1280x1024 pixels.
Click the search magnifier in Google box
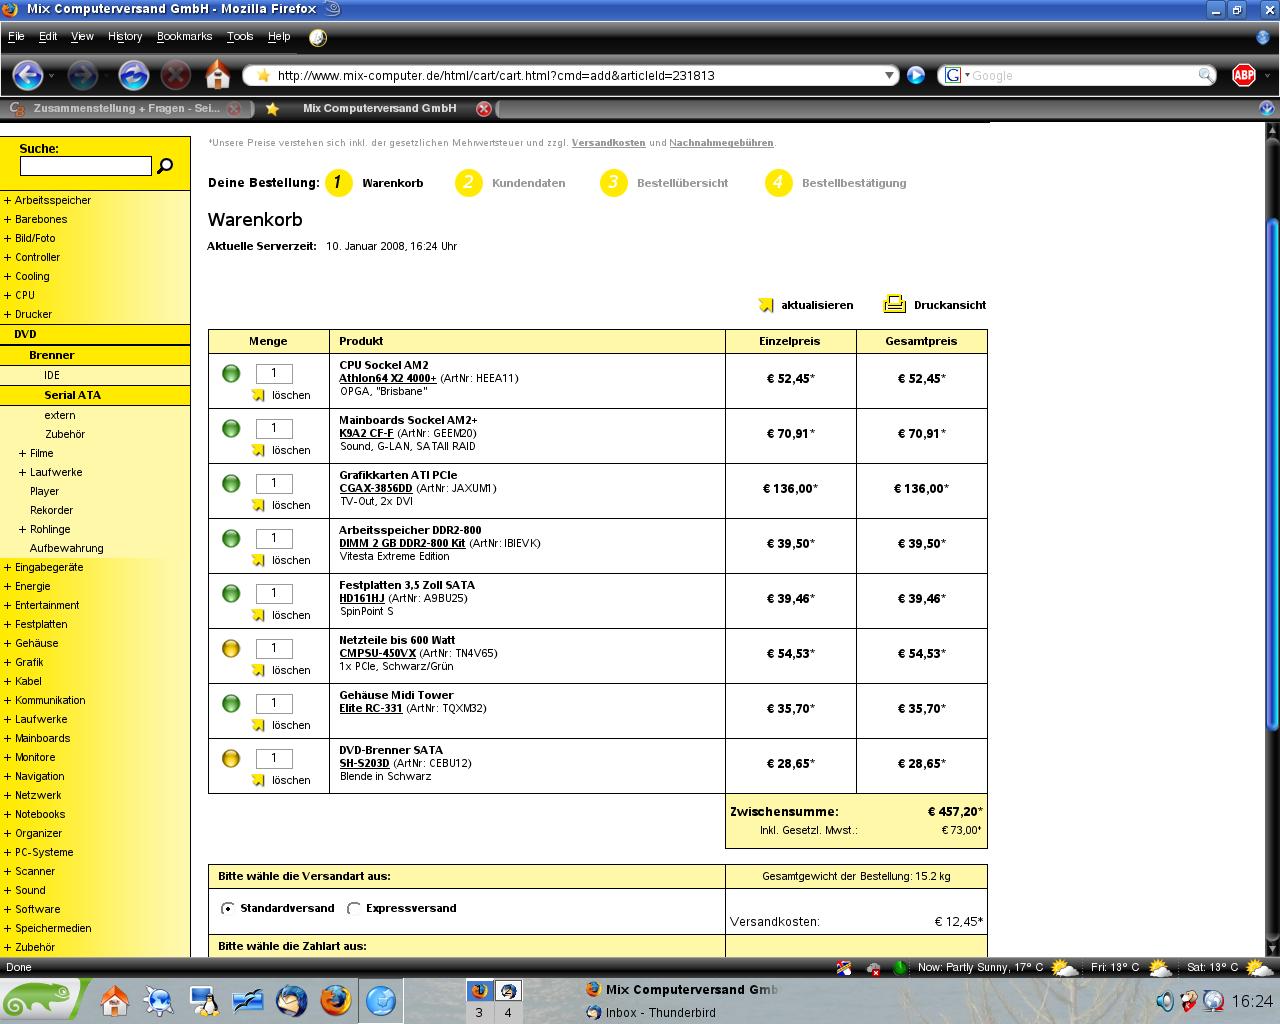coord(1207,75)
